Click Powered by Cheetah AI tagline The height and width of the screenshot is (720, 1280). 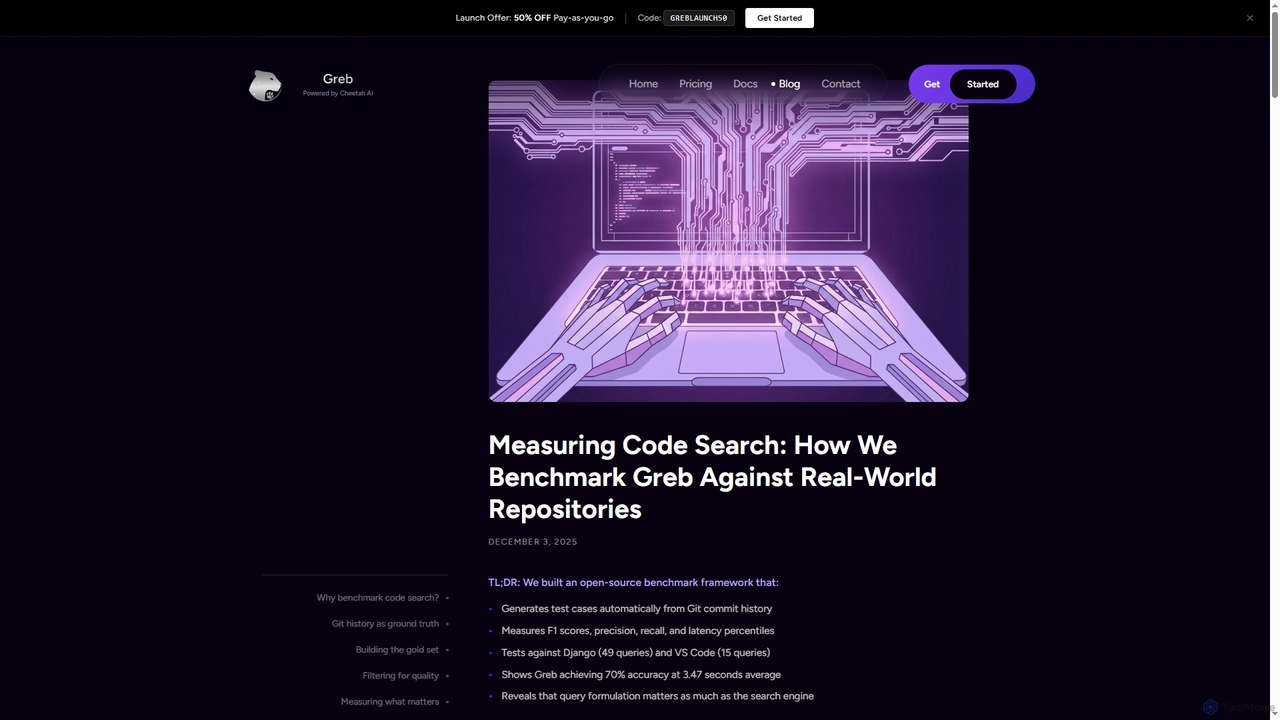(x=338, y=93)
